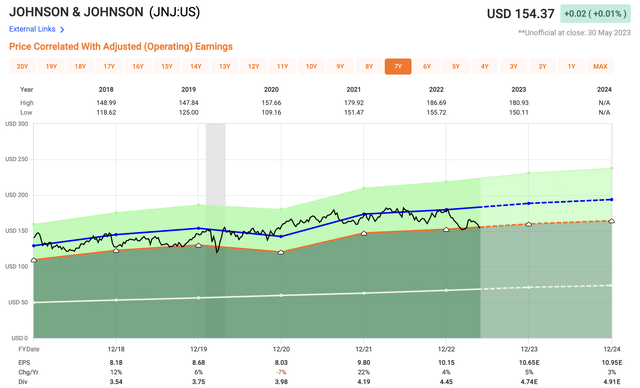The height and width of the screenshot is (388, 640).
Task: Click the USD 154.37 price text
Action: pyautogui.click(x=521, y=14)
